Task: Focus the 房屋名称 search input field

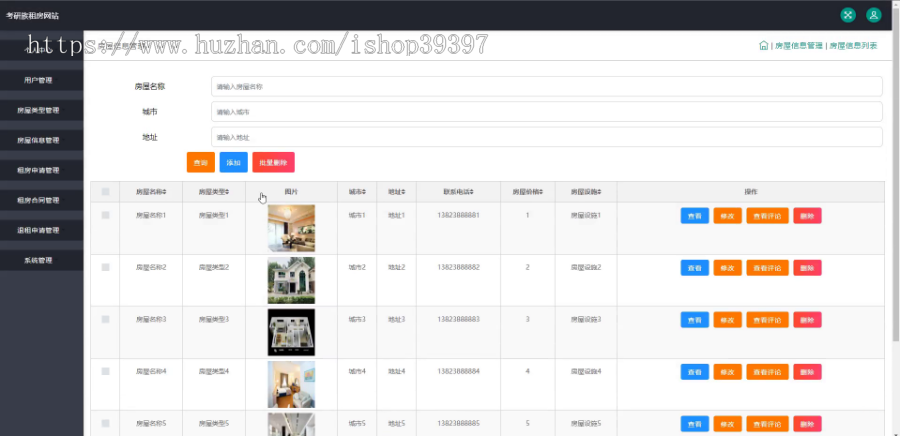Action: click(x=546, y=87)
